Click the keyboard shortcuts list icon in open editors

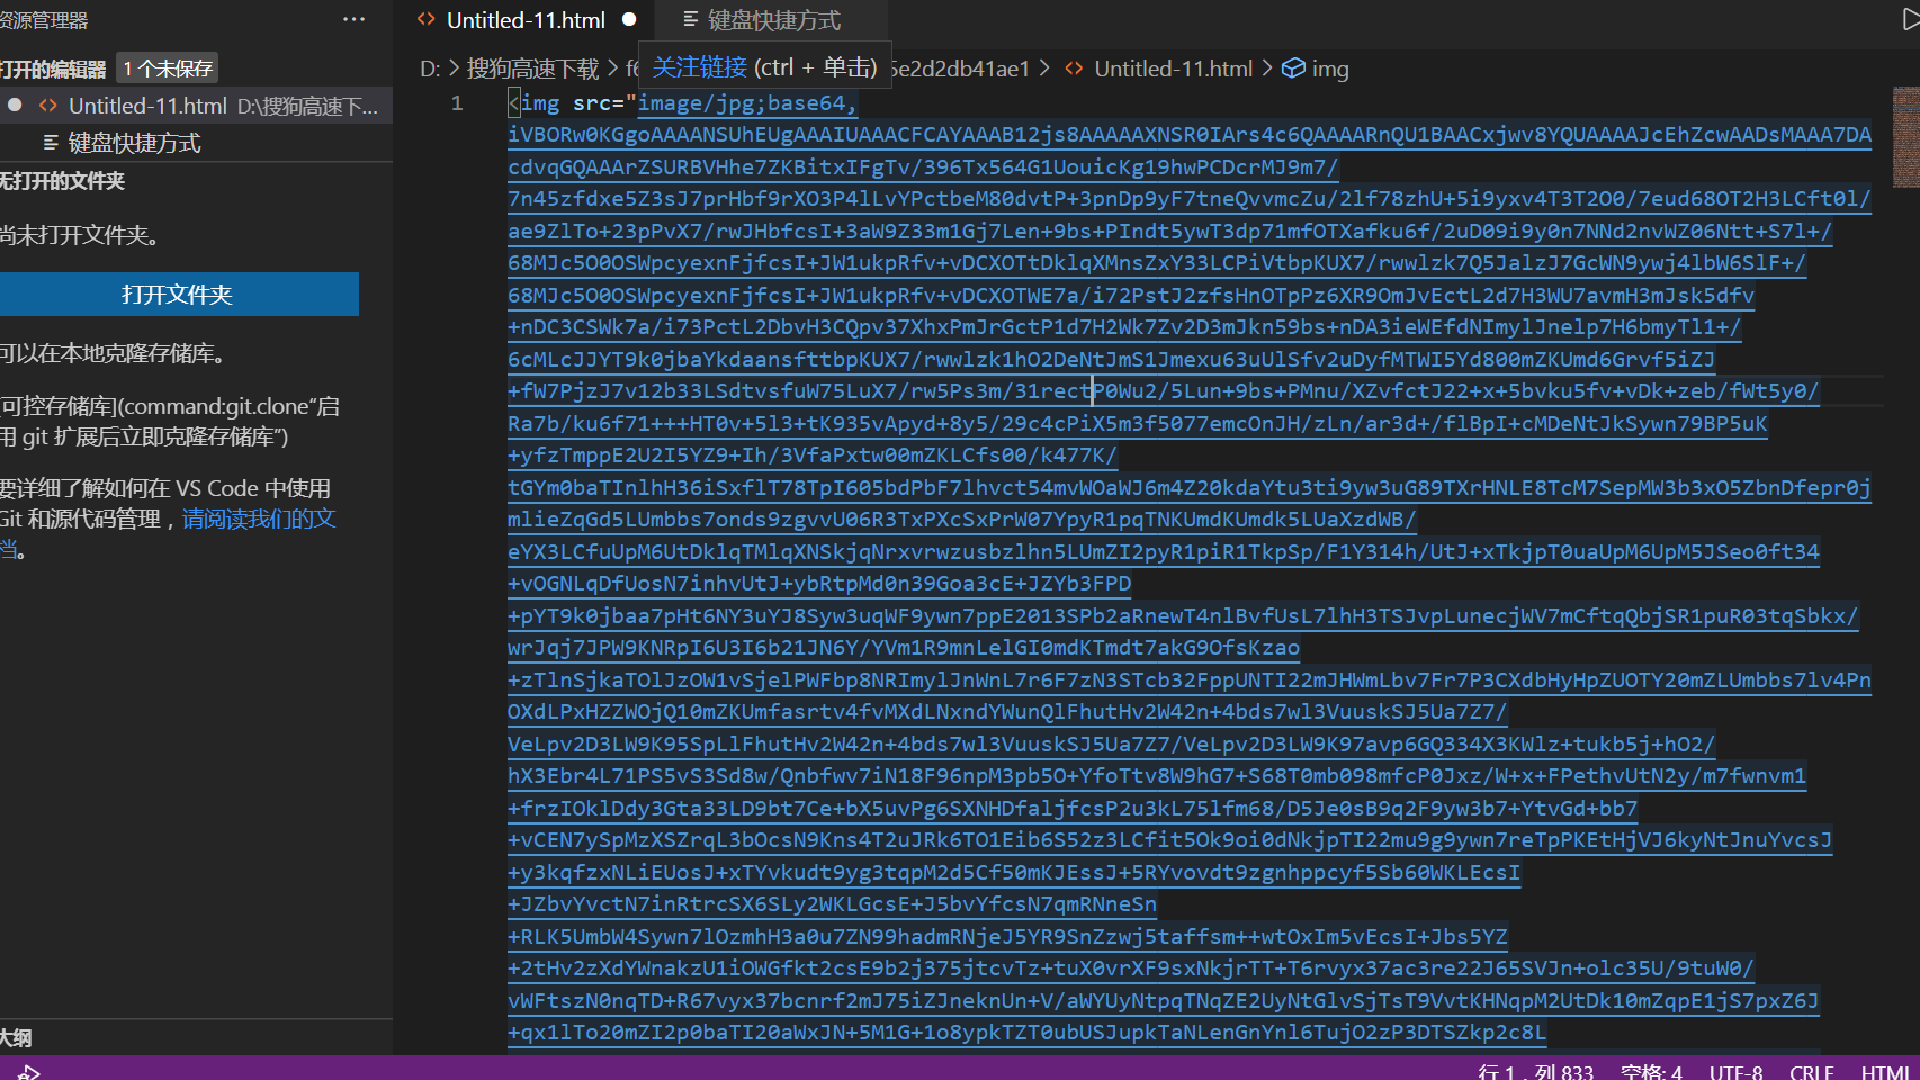tap(51, 143)
